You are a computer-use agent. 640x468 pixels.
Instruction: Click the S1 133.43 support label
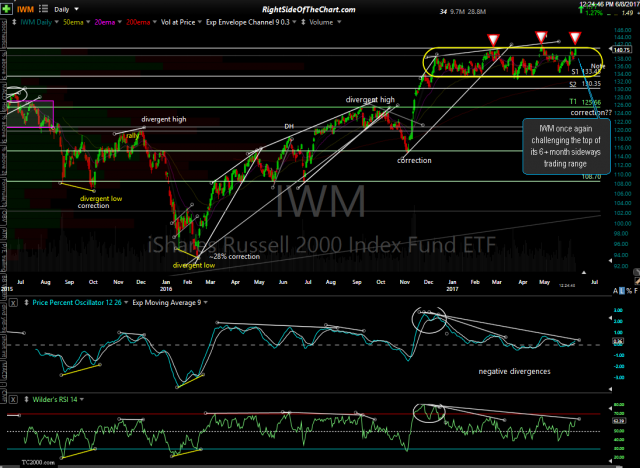[586, 72]
